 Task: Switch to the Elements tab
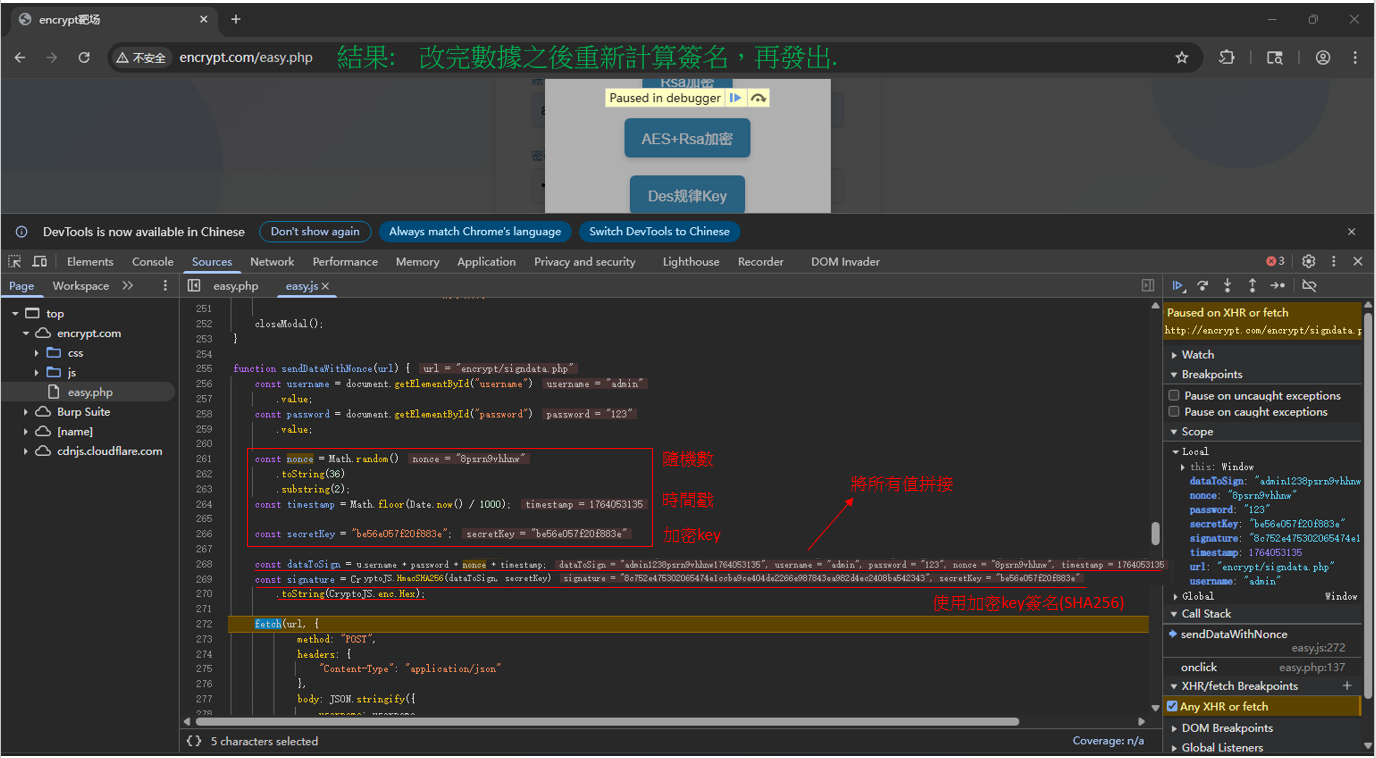tap(90, 262)
